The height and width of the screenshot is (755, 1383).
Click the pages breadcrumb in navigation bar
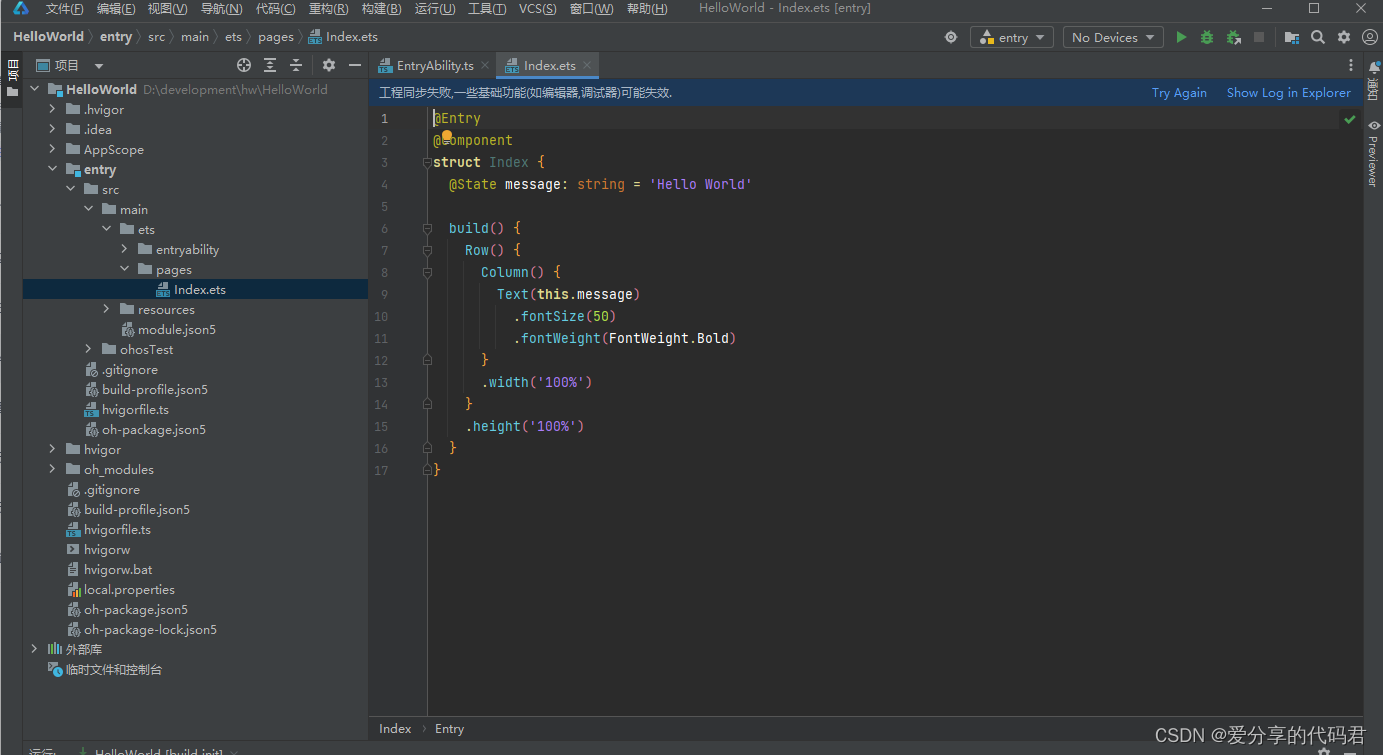[276, 37]
